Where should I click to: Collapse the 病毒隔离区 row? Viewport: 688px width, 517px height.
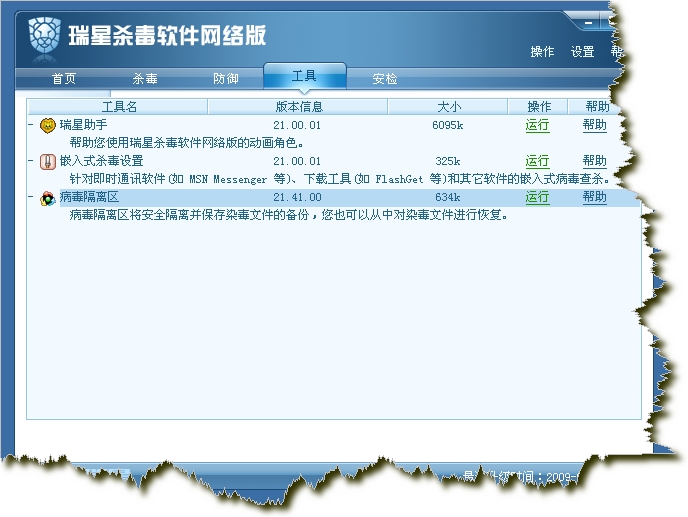point(31,197)
